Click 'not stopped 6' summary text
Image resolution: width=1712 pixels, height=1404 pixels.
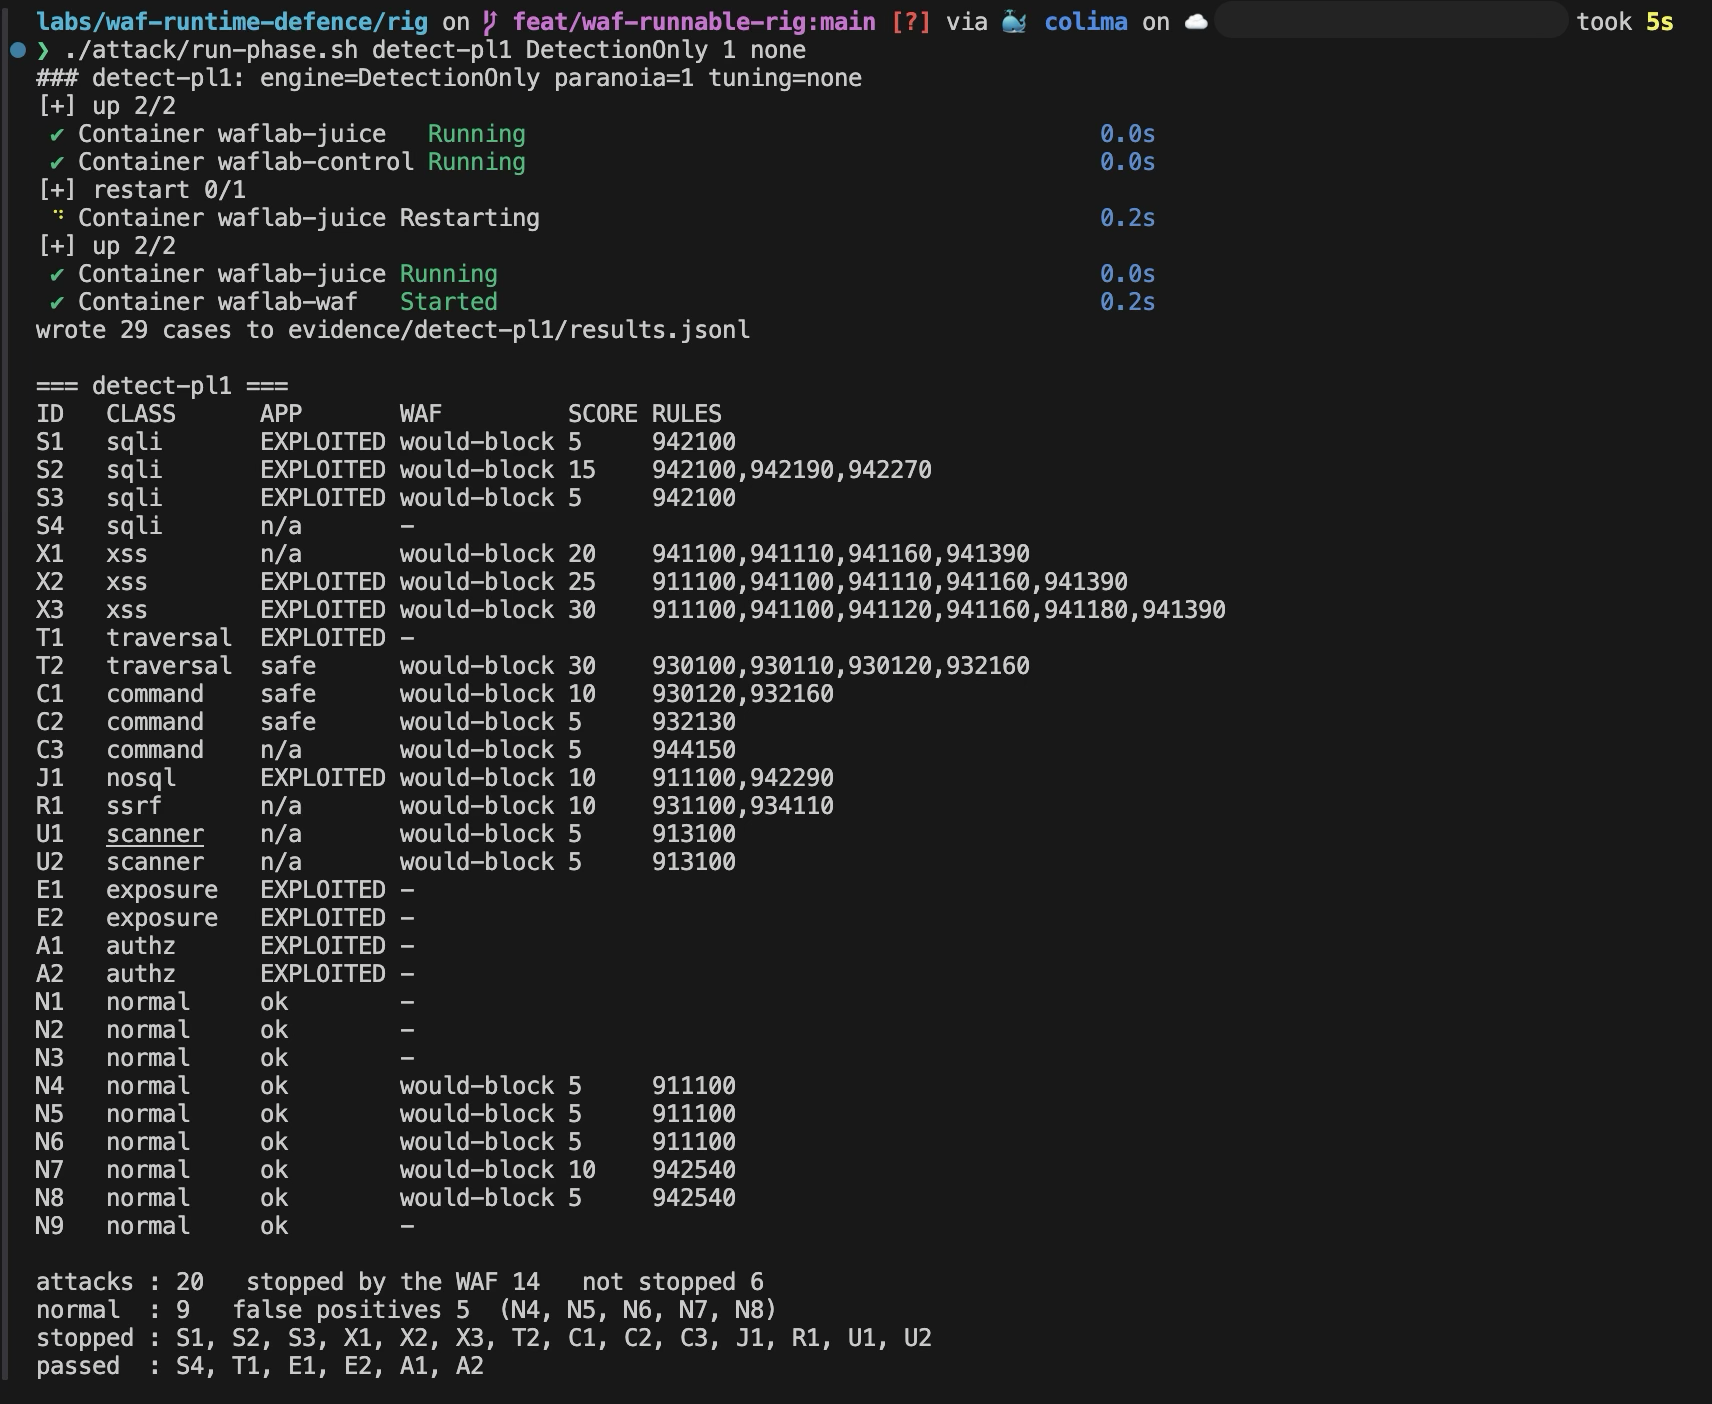[673, 1282]
